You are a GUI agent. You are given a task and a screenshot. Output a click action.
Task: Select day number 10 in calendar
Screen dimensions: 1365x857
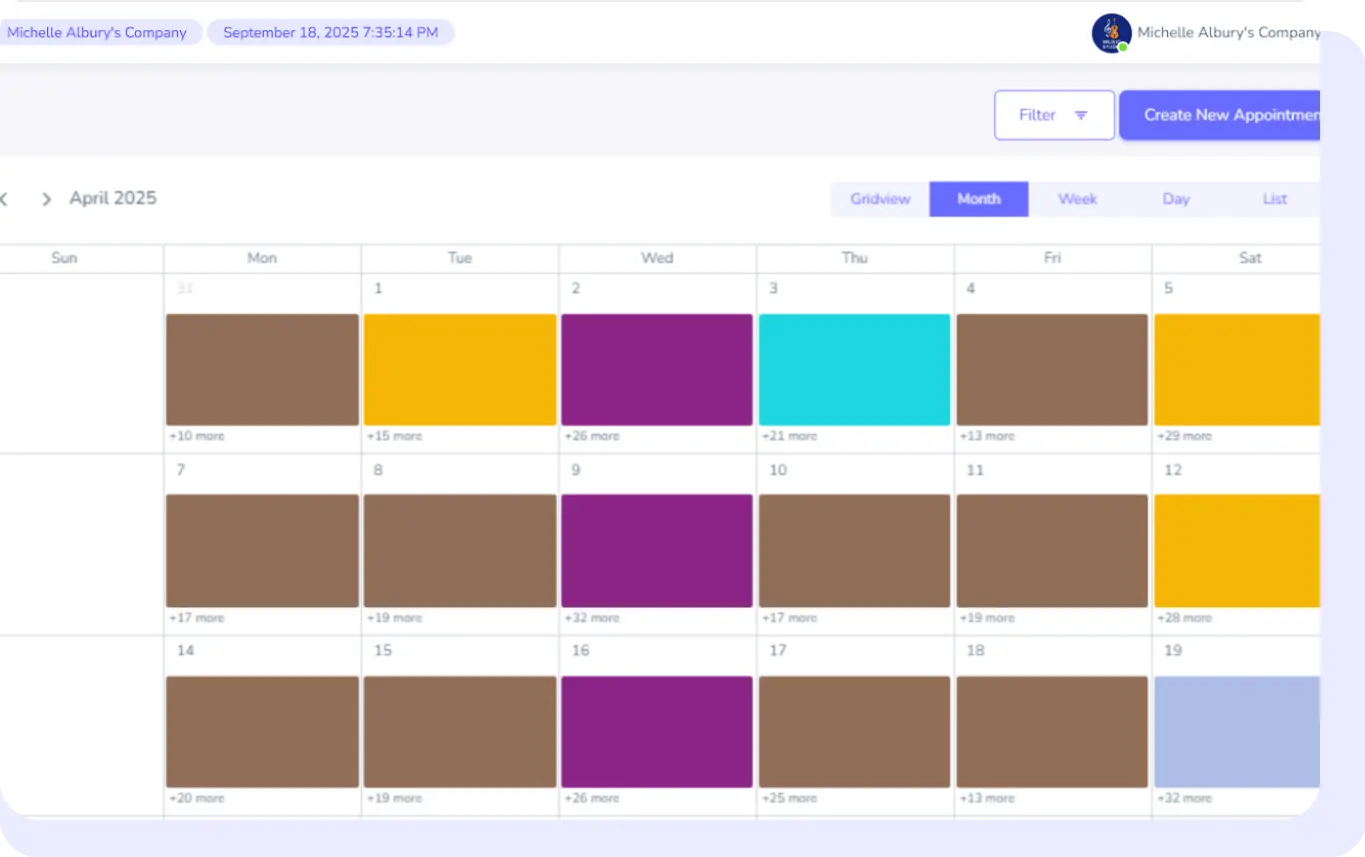point(778,470)
